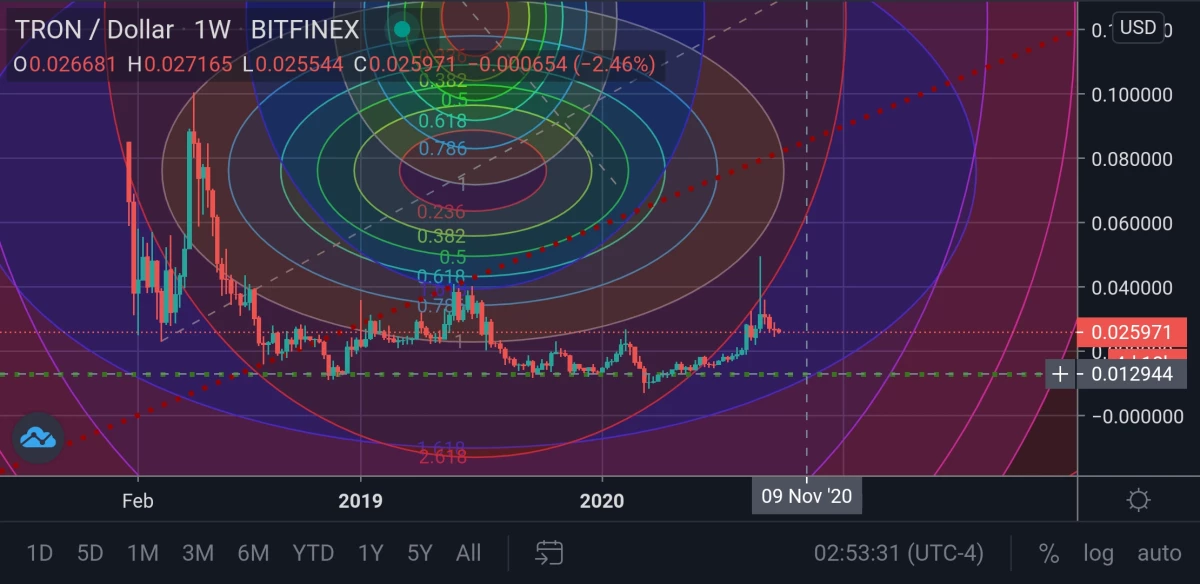Click the 0.236 Fibonacci circle label
The image size is (1200, 584).
(441, 211)
